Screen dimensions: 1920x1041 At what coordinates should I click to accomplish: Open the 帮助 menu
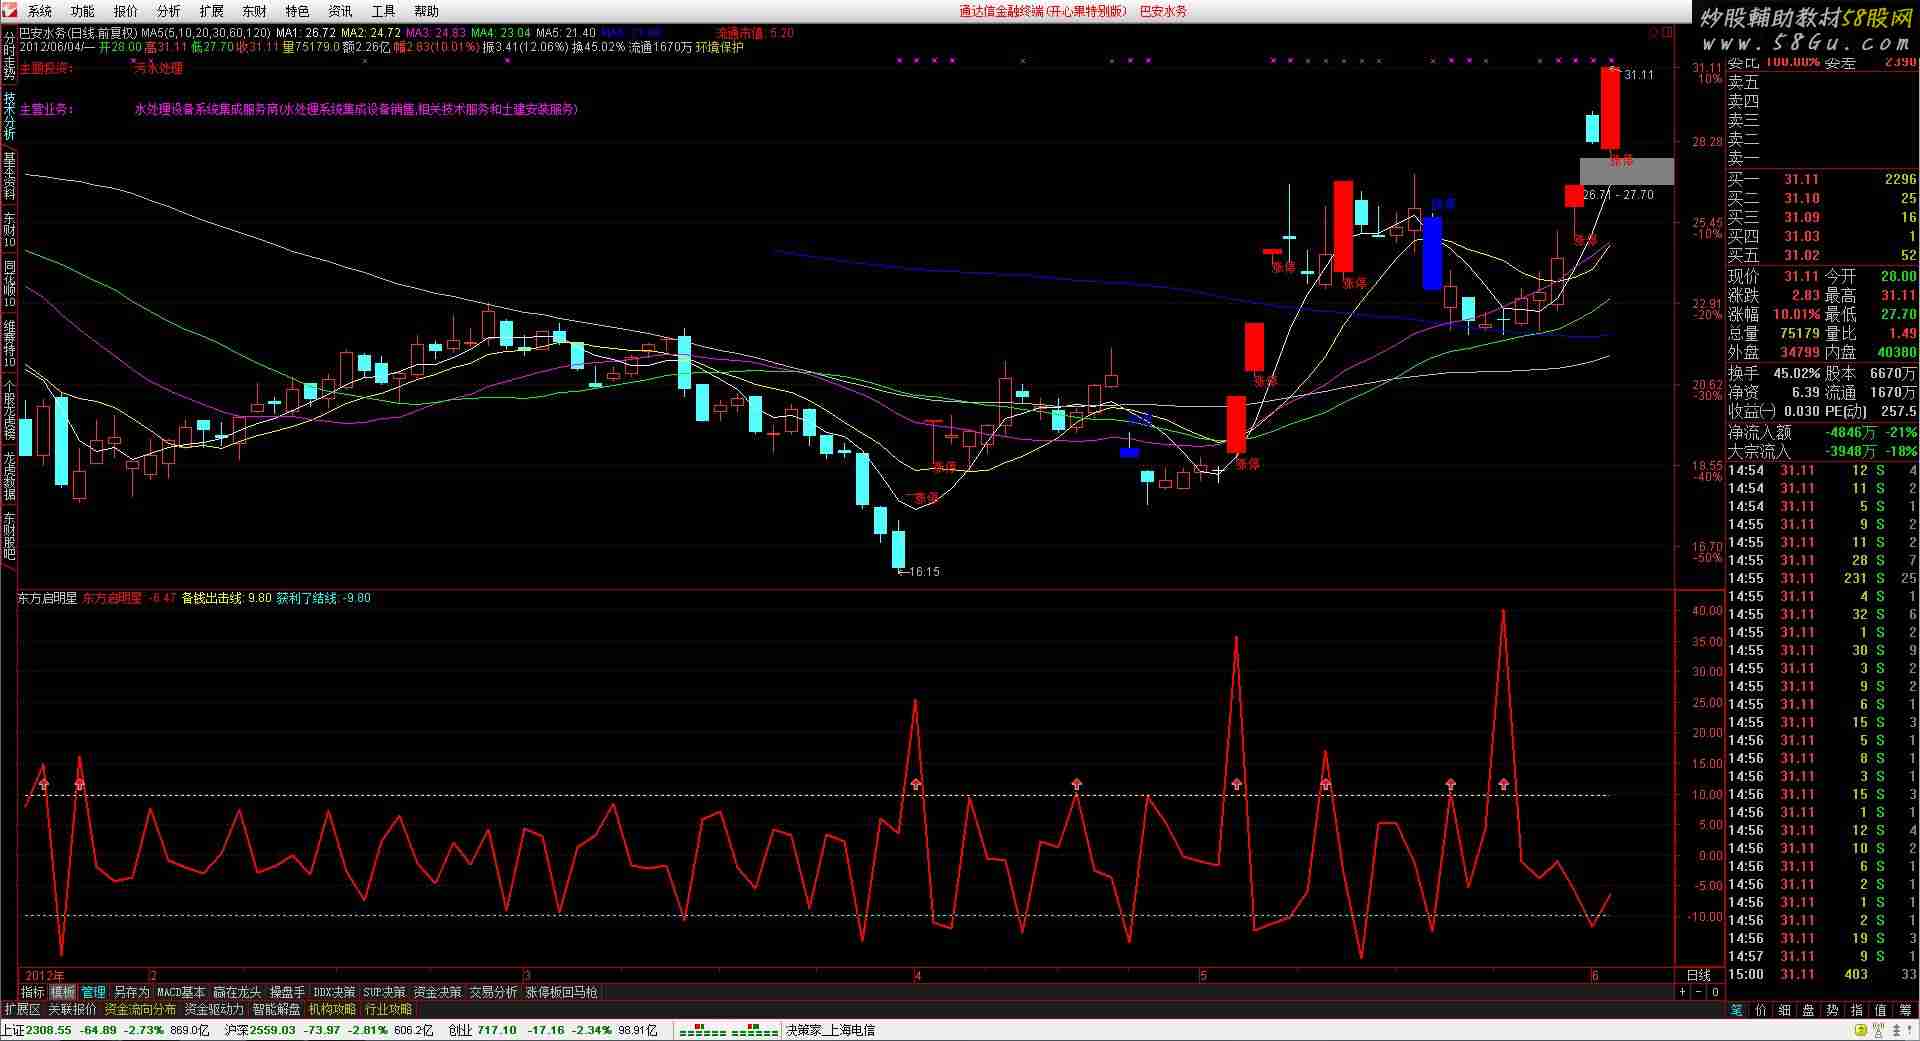click(427, 11)
